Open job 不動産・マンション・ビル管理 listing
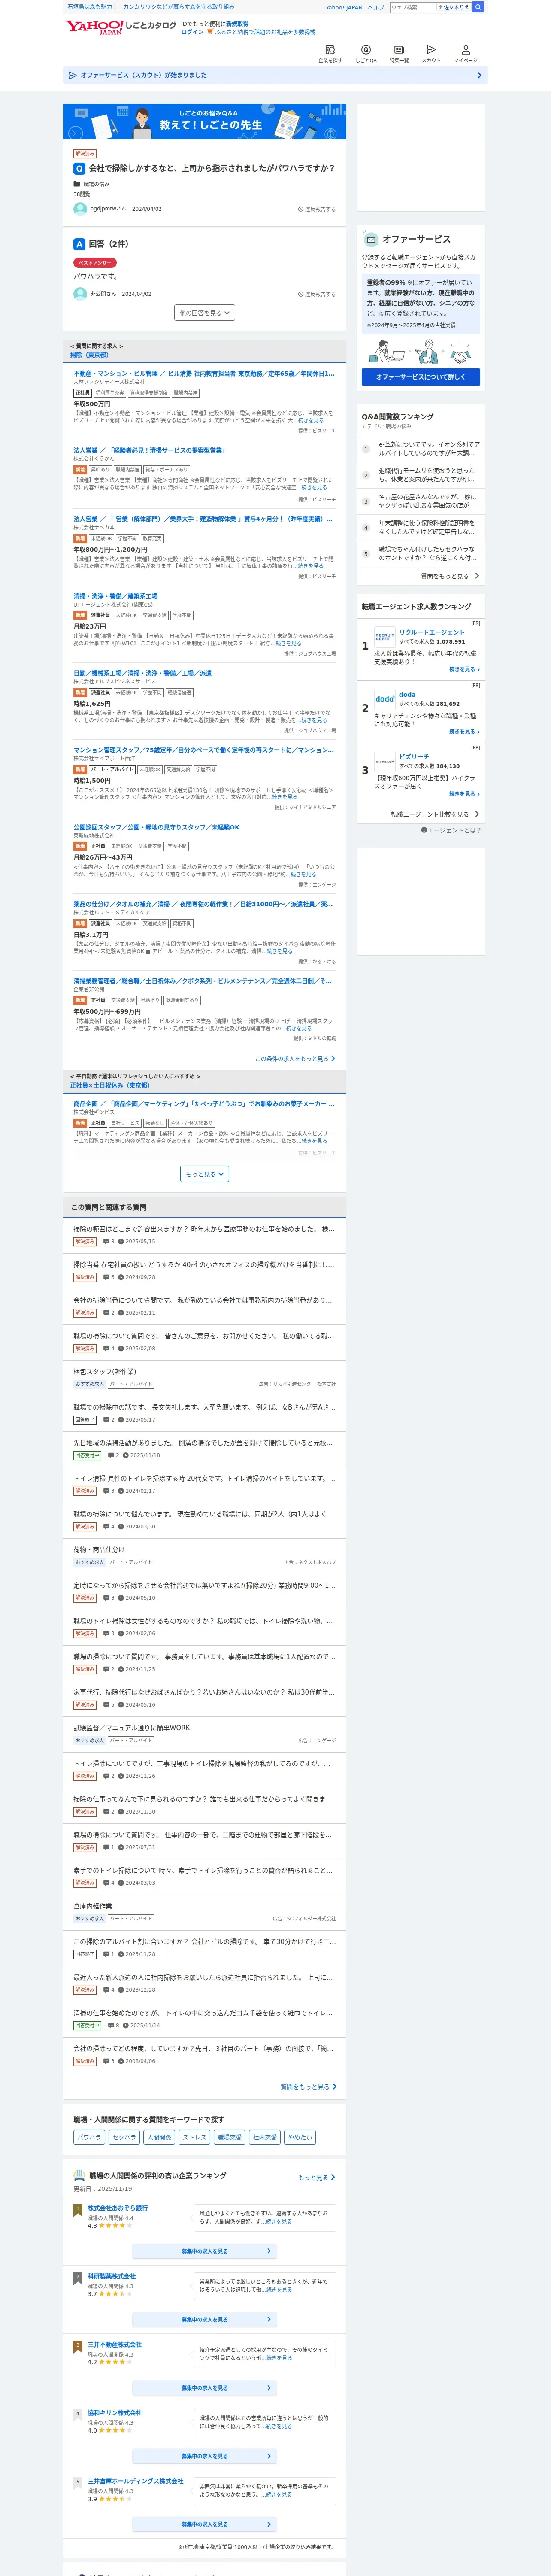This screenshot has height=2576, width=551. tap(204, 373)
